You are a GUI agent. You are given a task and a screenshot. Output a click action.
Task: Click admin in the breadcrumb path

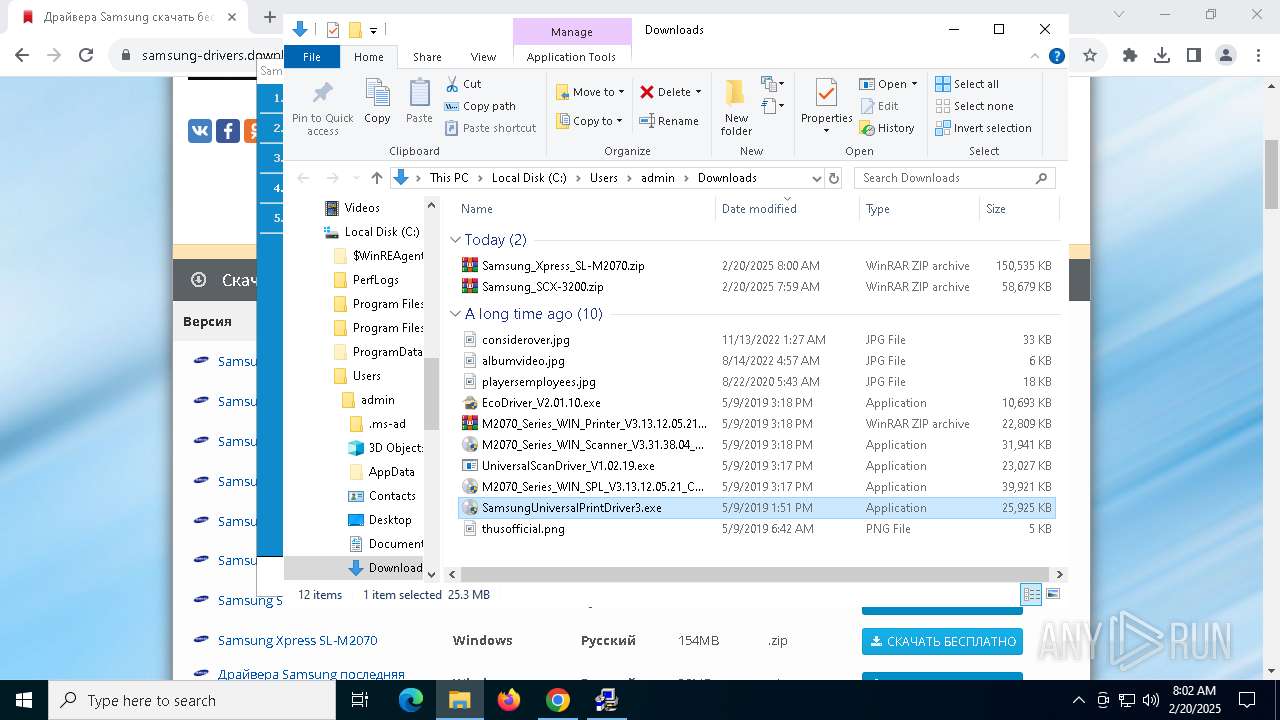[x=658, y=178]
